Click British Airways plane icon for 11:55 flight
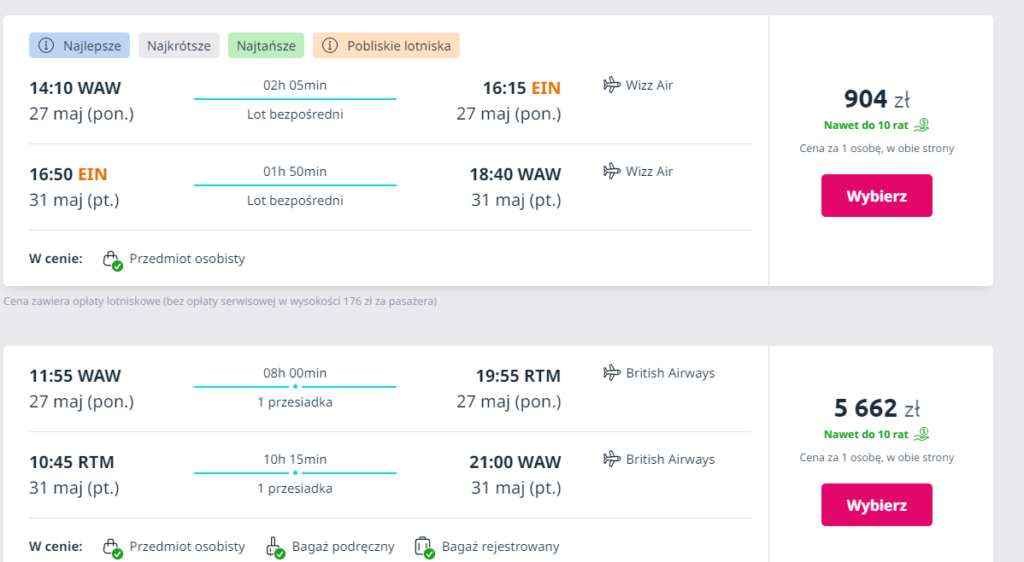This screenshot has width=1024, height=562. pyautogui.click(x=612, y=373)
